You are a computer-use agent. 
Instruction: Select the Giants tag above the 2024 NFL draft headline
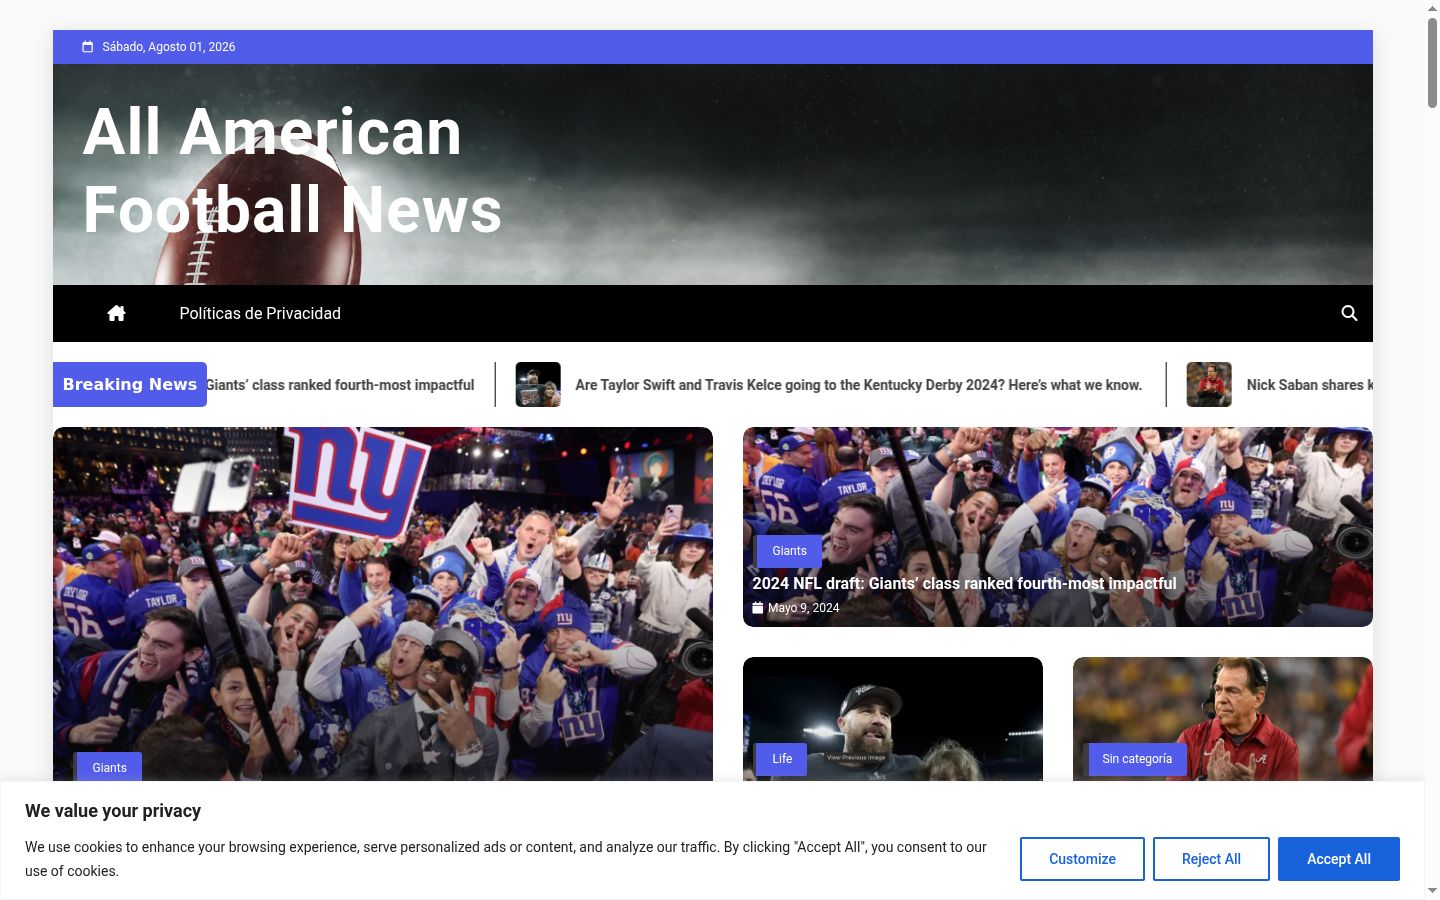pos(789,551)
